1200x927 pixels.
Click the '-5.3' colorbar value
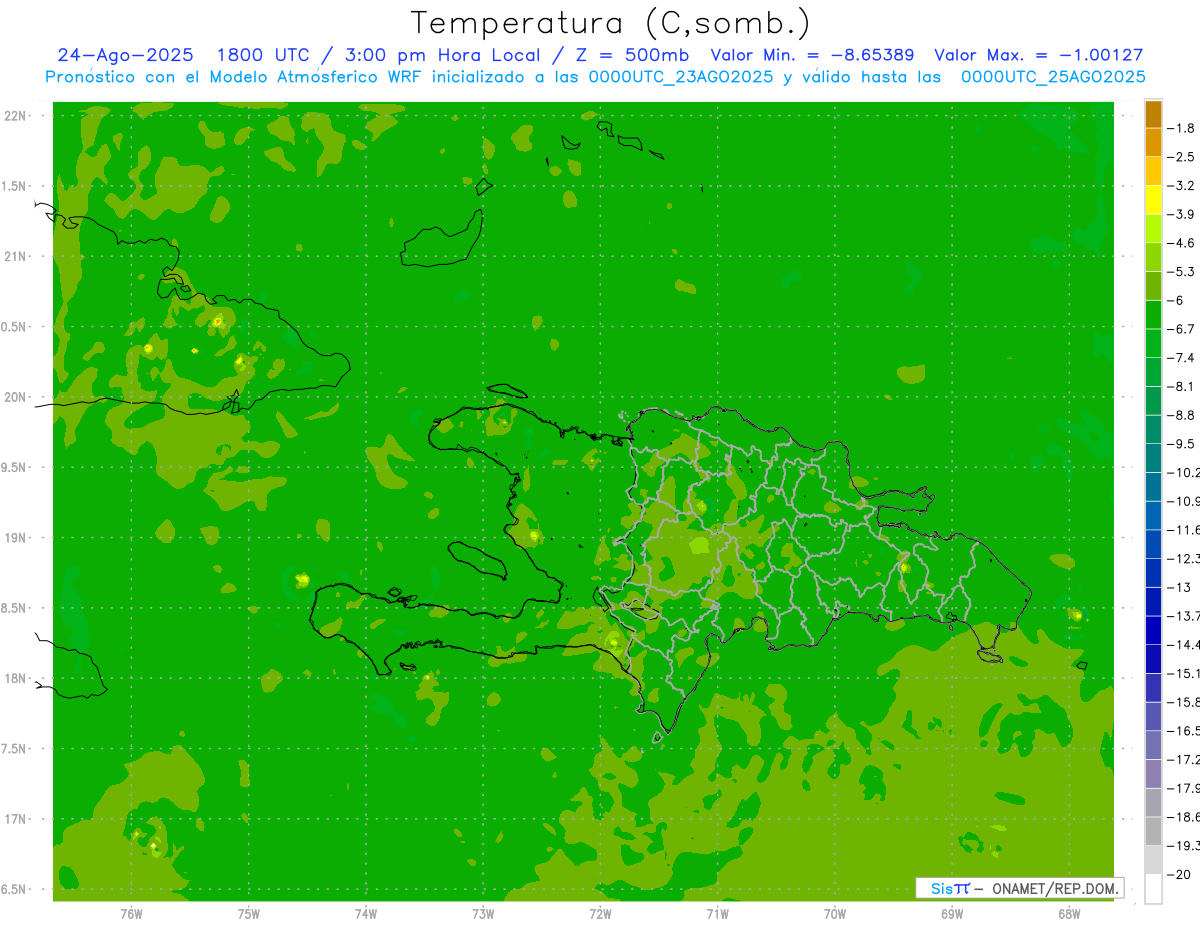coord(1183,272)
